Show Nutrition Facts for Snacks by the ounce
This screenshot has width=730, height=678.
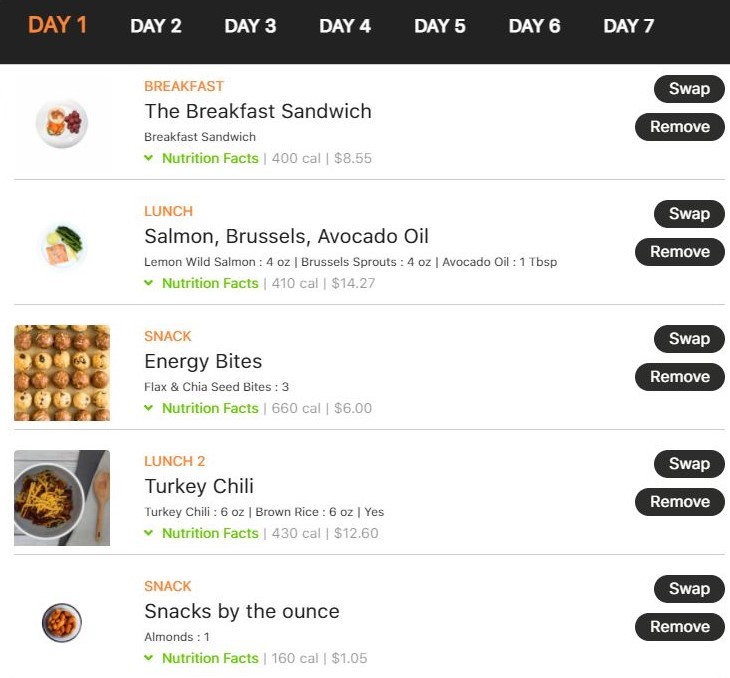coord(210,658)
